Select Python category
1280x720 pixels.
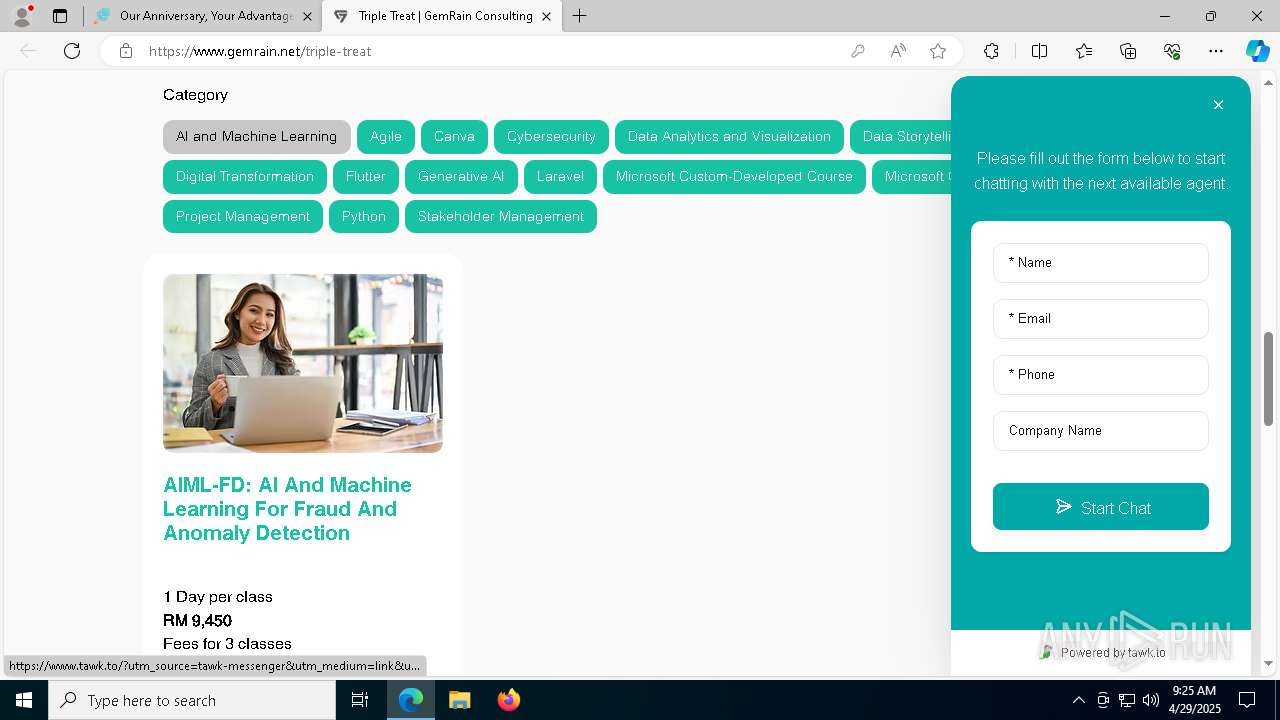point(364,217)
